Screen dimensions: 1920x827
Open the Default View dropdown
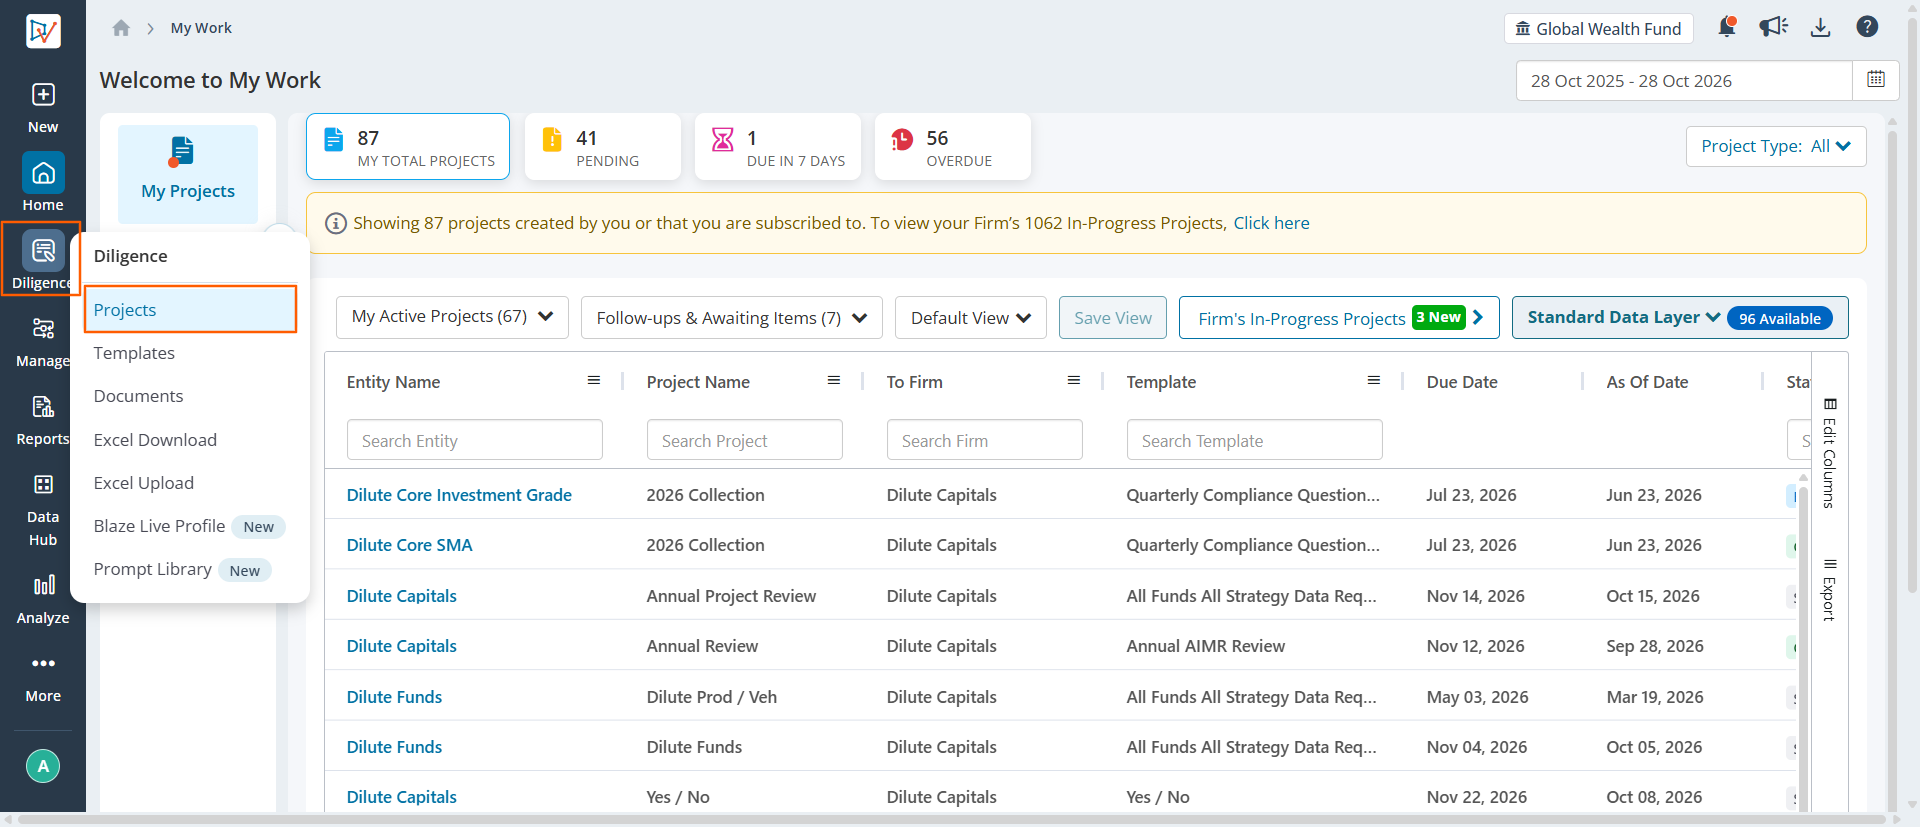tap(970, 318)
